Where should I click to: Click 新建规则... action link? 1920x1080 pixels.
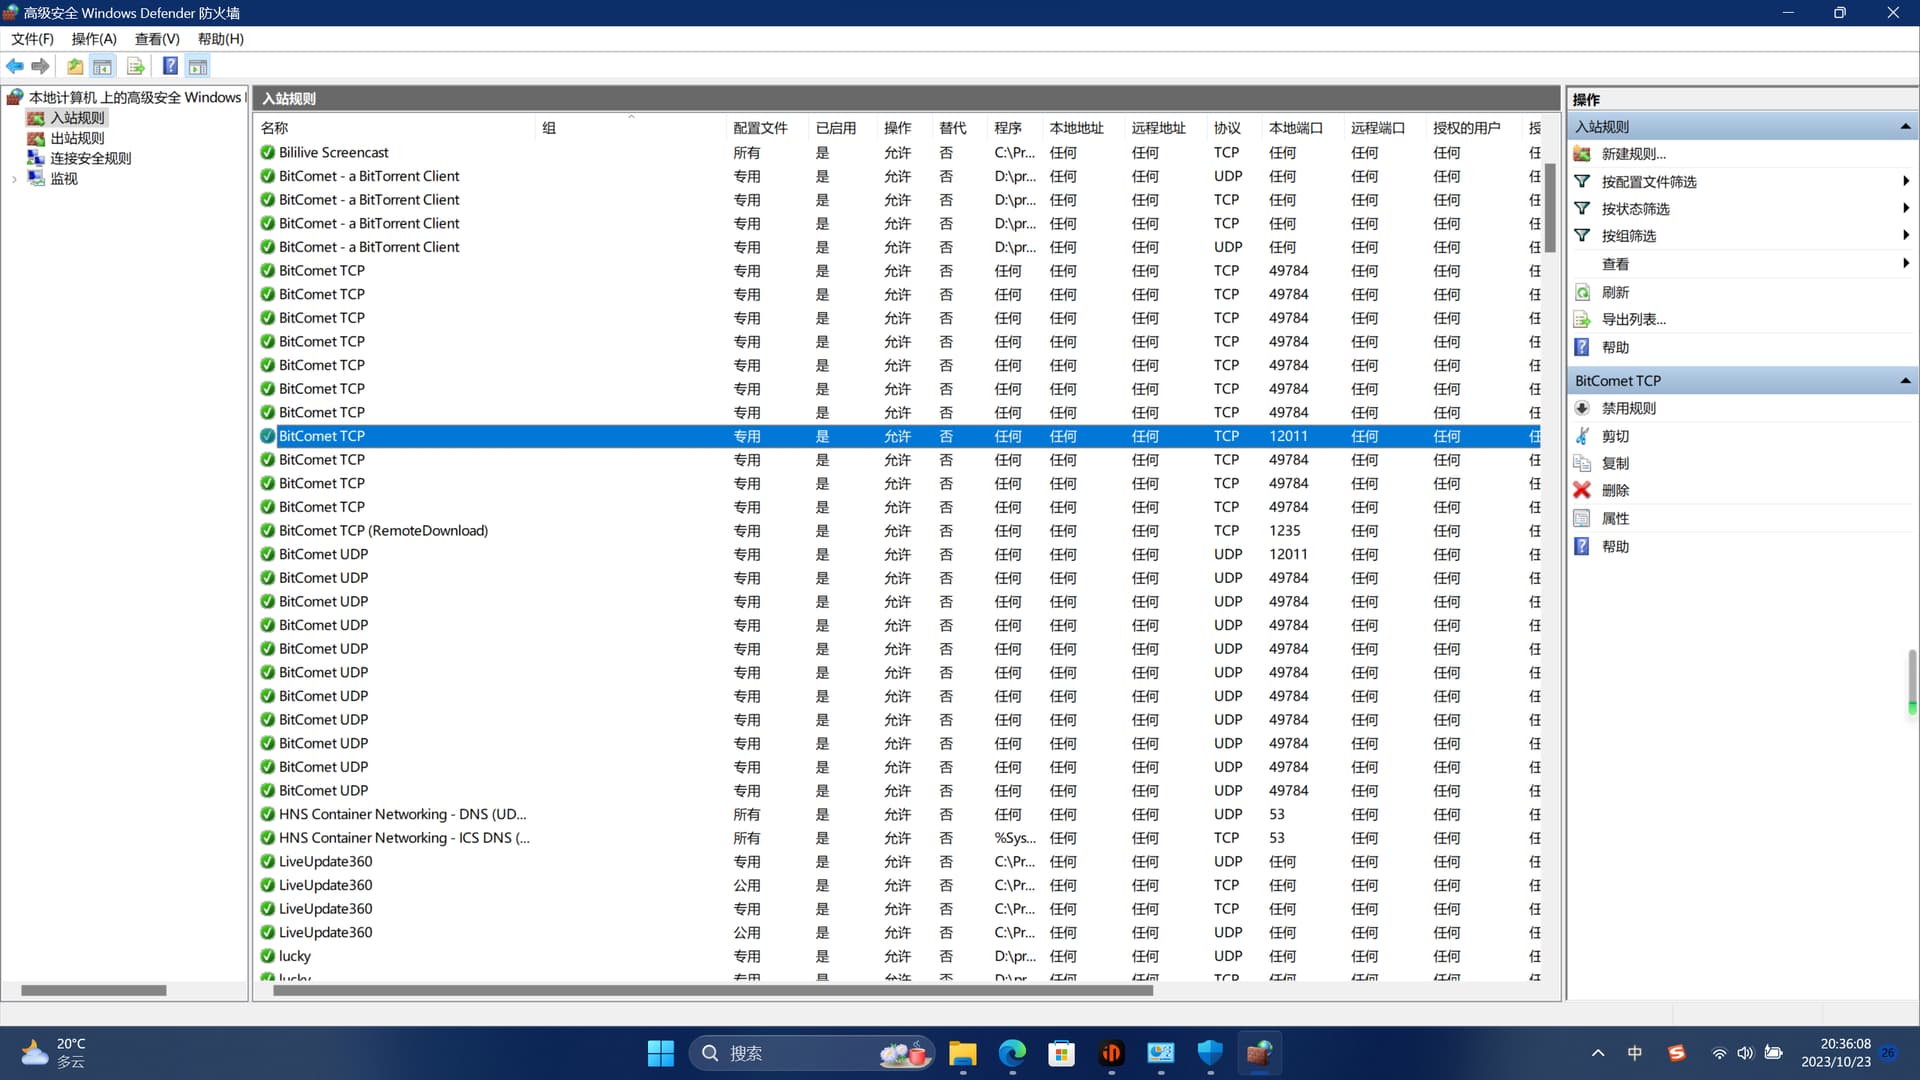click(x=1633, y=154)
